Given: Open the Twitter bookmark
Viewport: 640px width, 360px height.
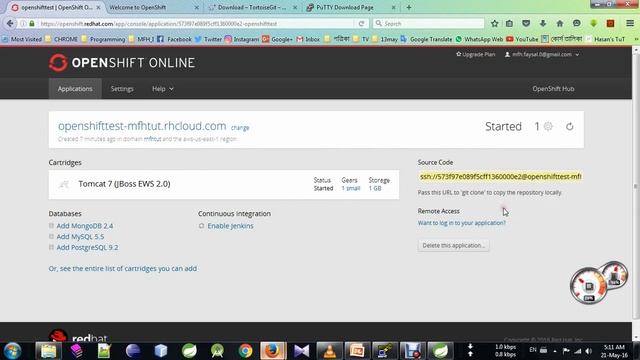Looking at the screenshot, I should coord(208,39).
